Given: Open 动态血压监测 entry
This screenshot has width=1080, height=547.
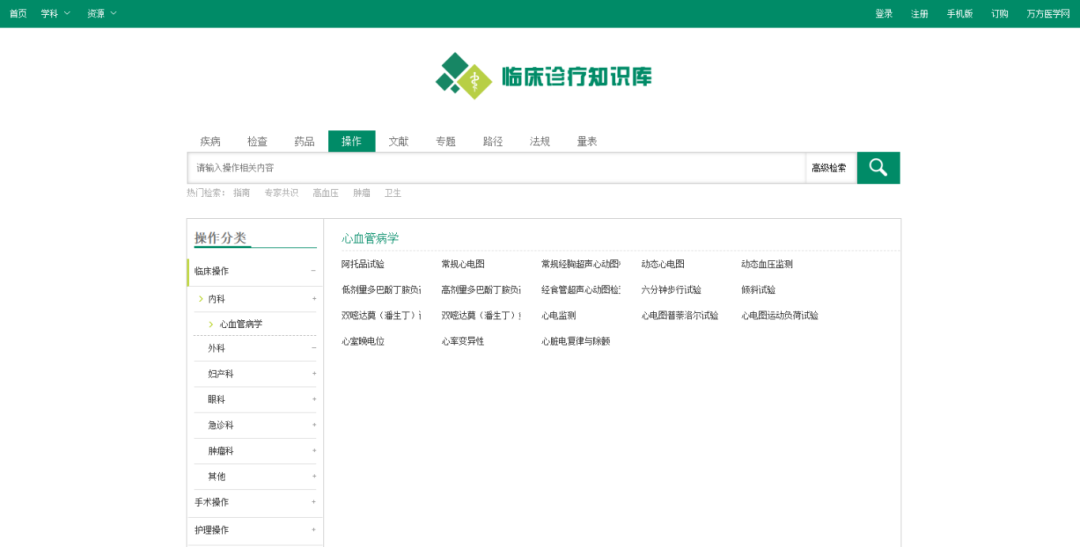Looking at the screenshot, I should click(x=767, y=264).
